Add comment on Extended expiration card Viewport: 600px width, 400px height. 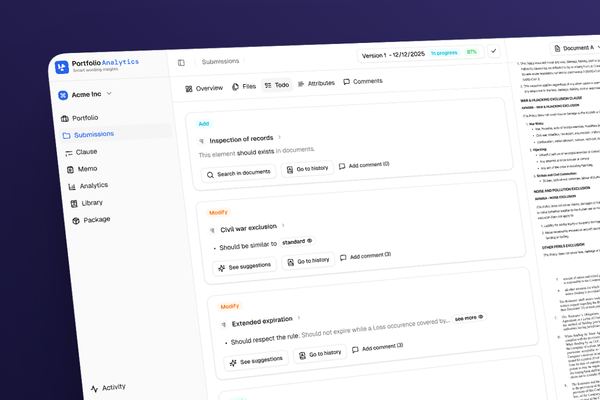377,348
